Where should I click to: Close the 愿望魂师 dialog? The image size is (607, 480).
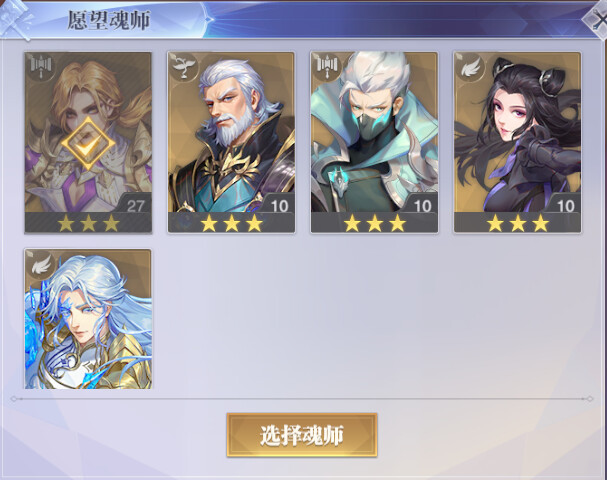(597, 21)
